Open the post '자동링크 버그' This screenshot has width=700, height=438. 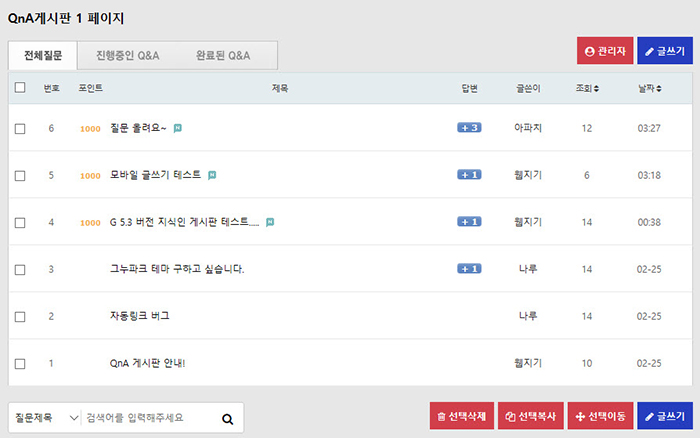click(x=139, y=316)
